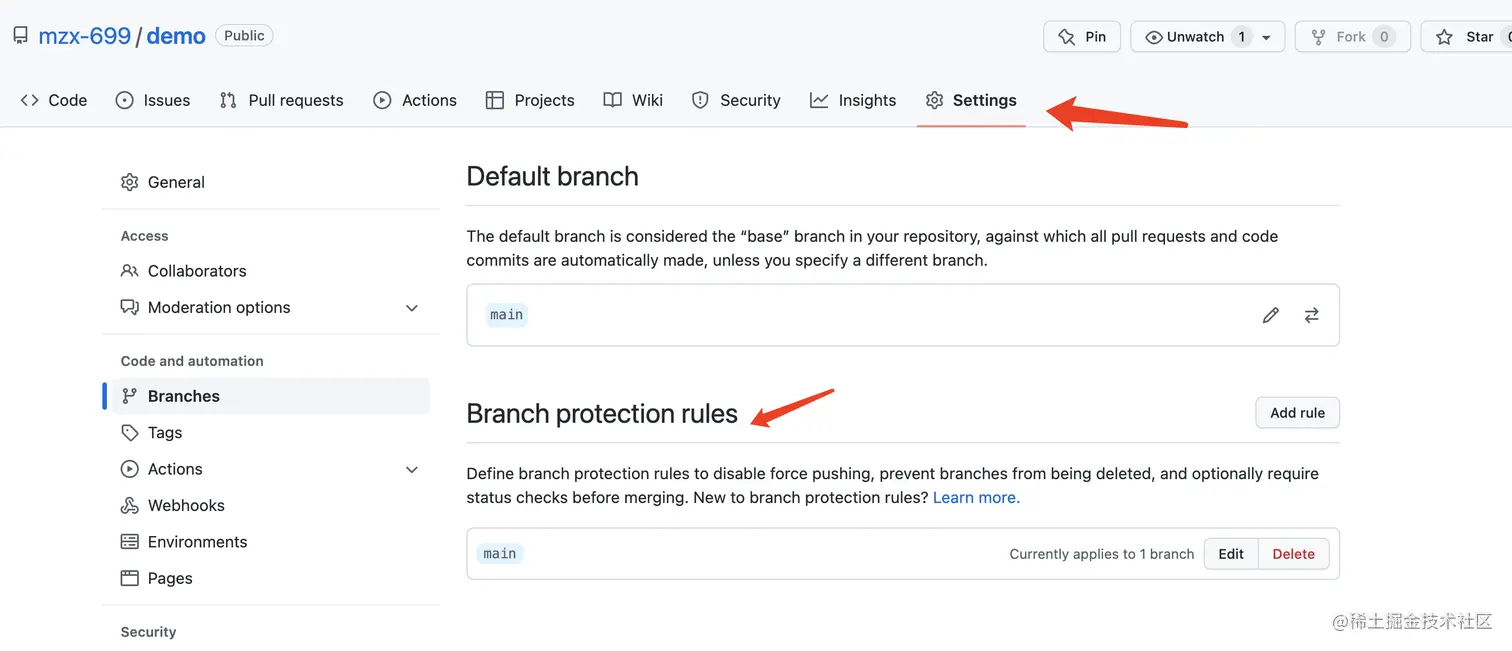Rename the default branch with the pencil icon

pos(1270,315)
